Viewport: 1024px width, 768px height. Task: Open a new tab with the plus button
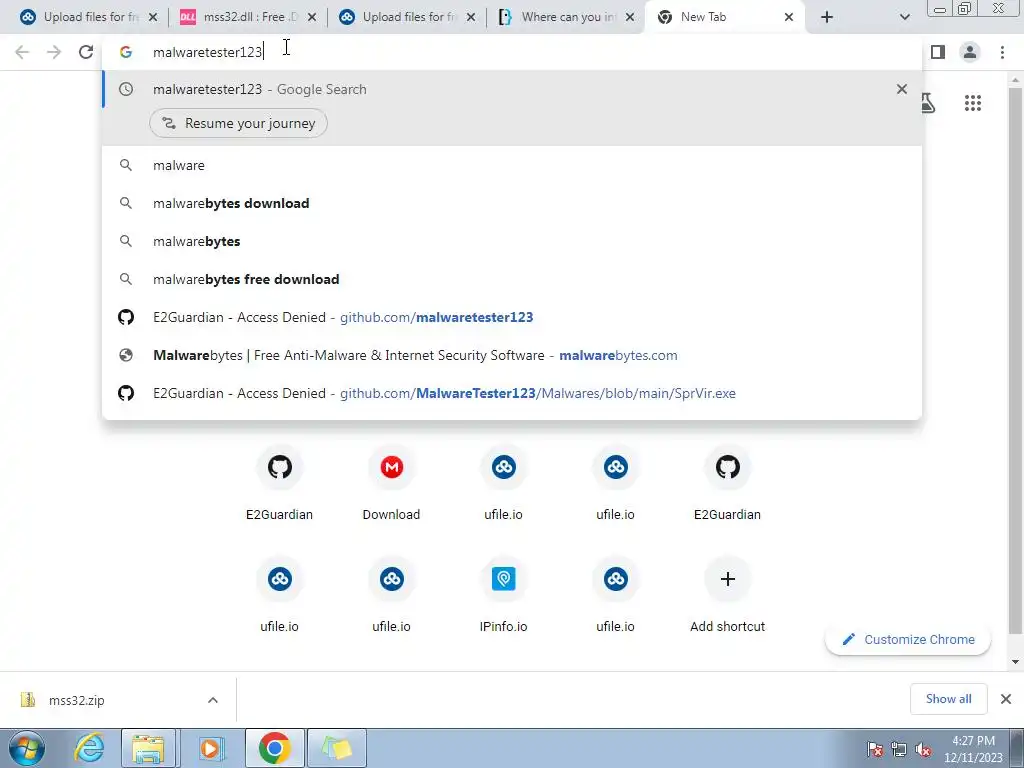827,17
